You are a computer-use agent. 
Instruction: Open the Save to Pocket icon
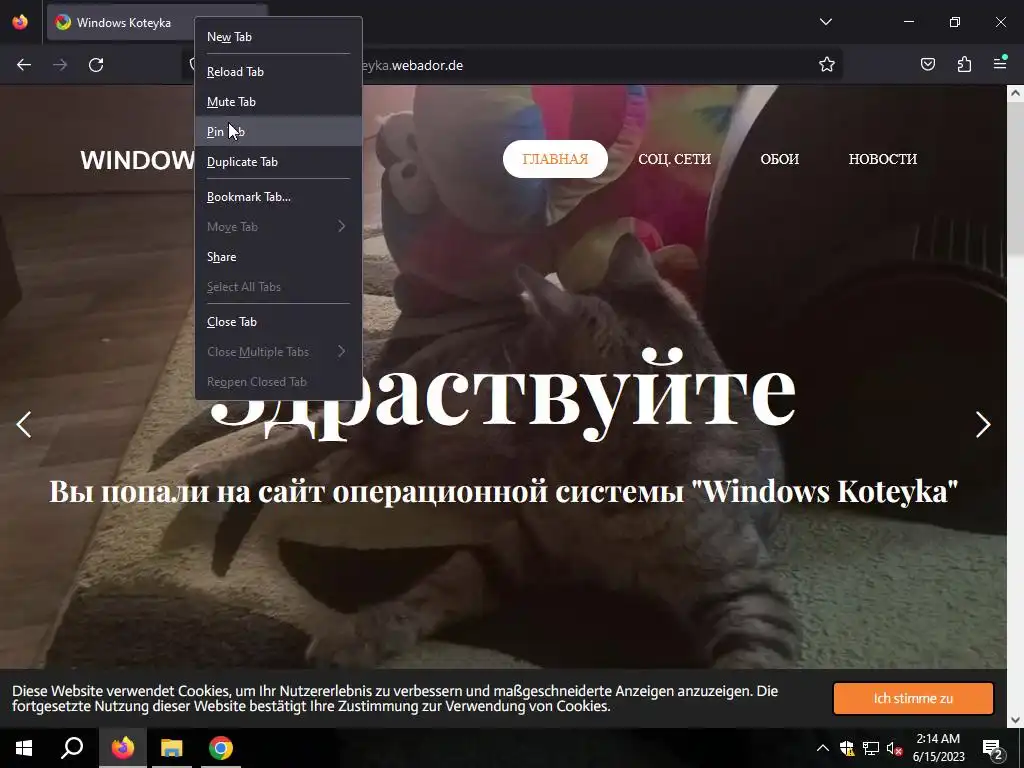click(928, 64)
